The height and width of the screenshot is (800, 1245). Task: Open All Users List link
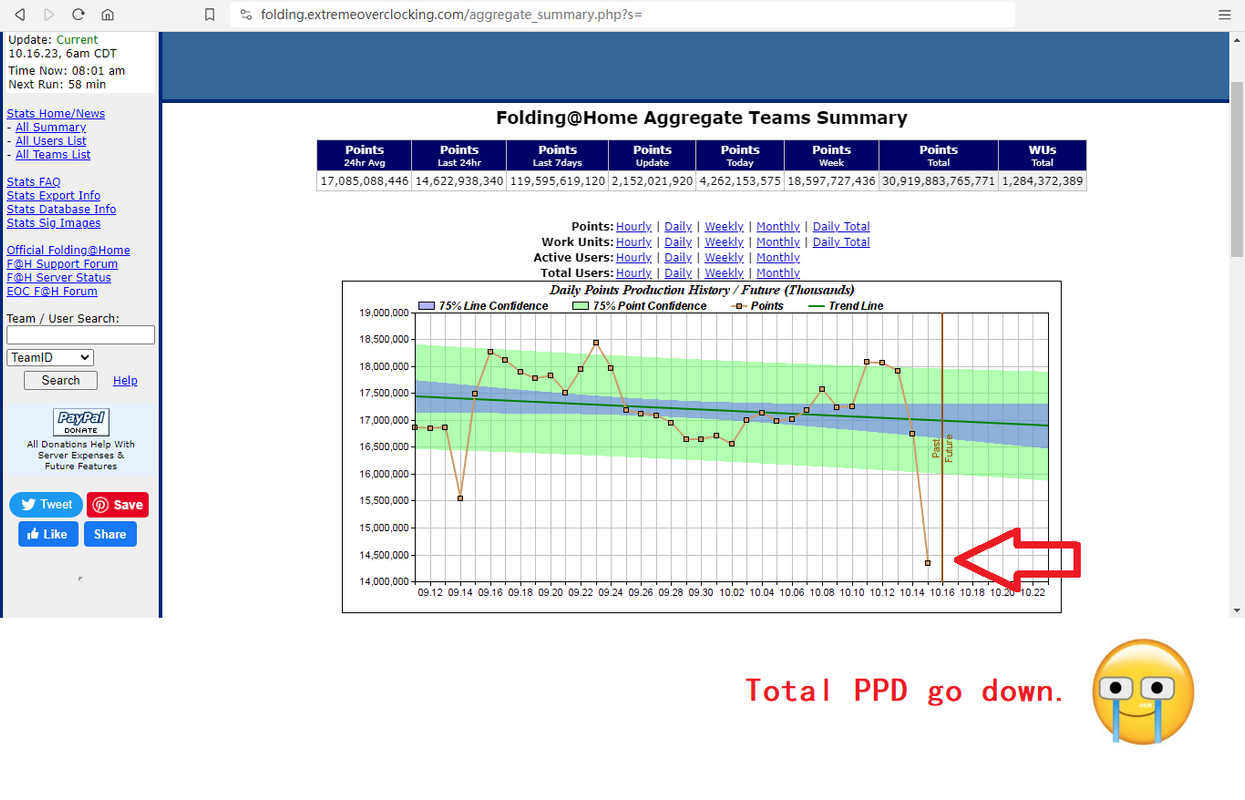click(51, 141)
